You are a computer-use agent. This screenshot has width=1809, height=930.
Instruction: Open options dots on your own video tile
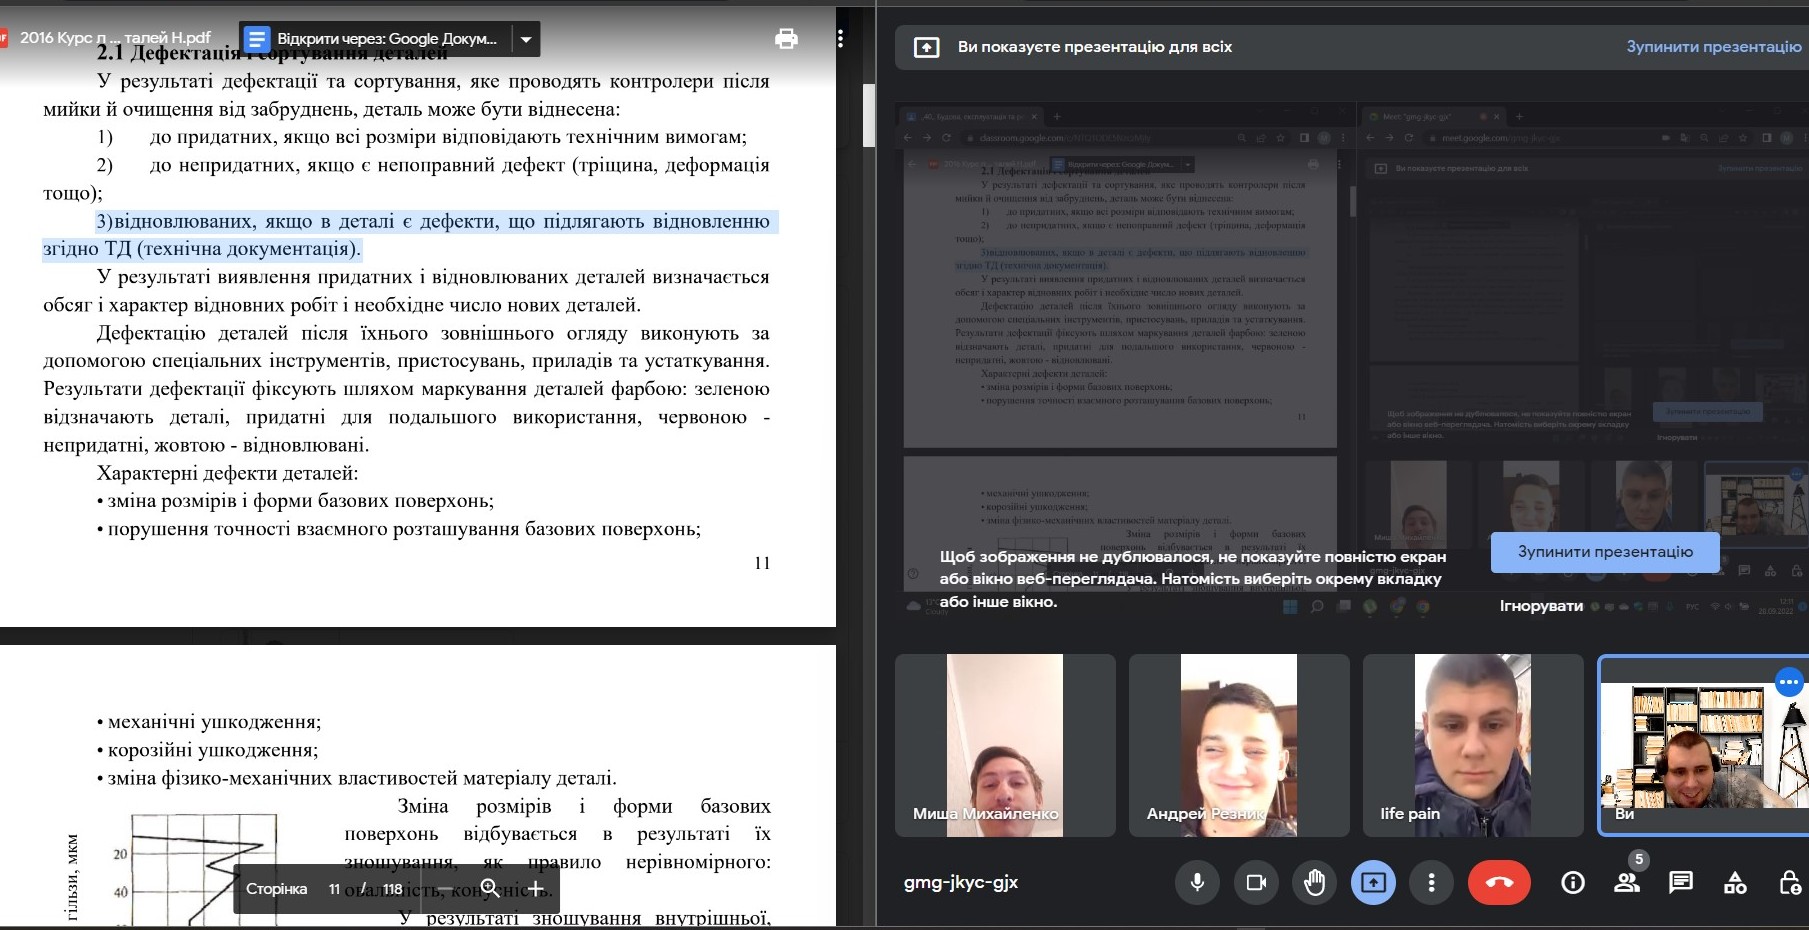point(1788,682)
